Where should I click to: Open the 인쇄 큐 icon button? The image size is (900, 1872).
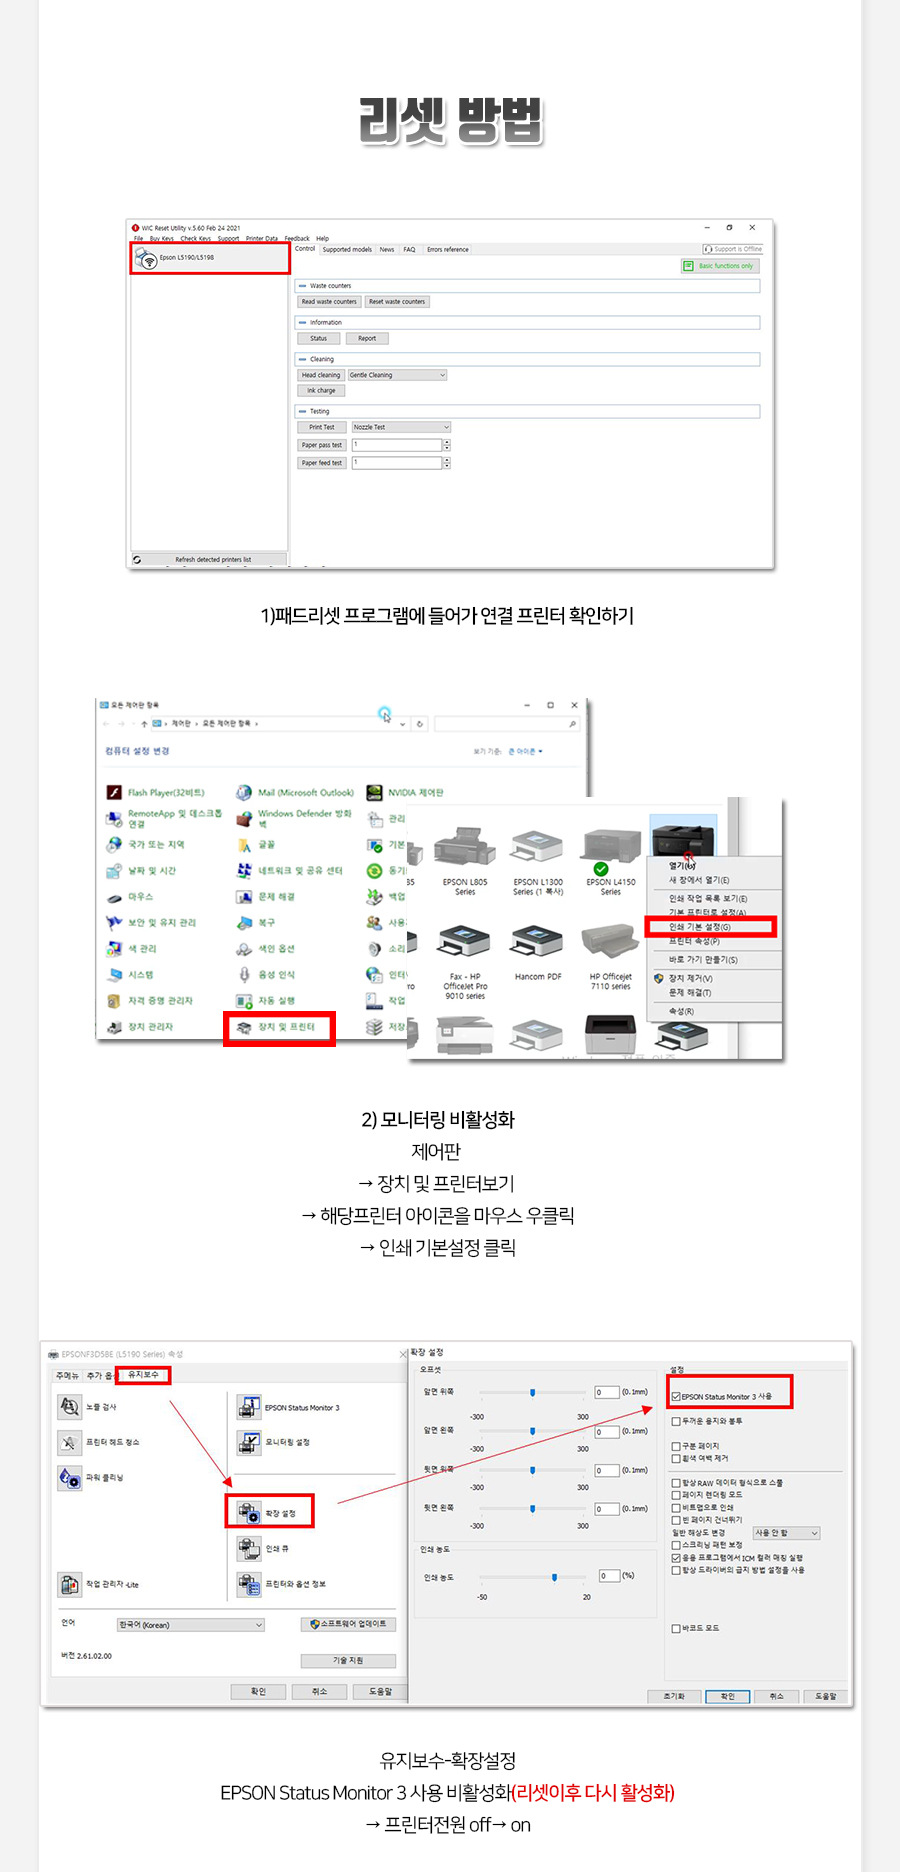249,1548
